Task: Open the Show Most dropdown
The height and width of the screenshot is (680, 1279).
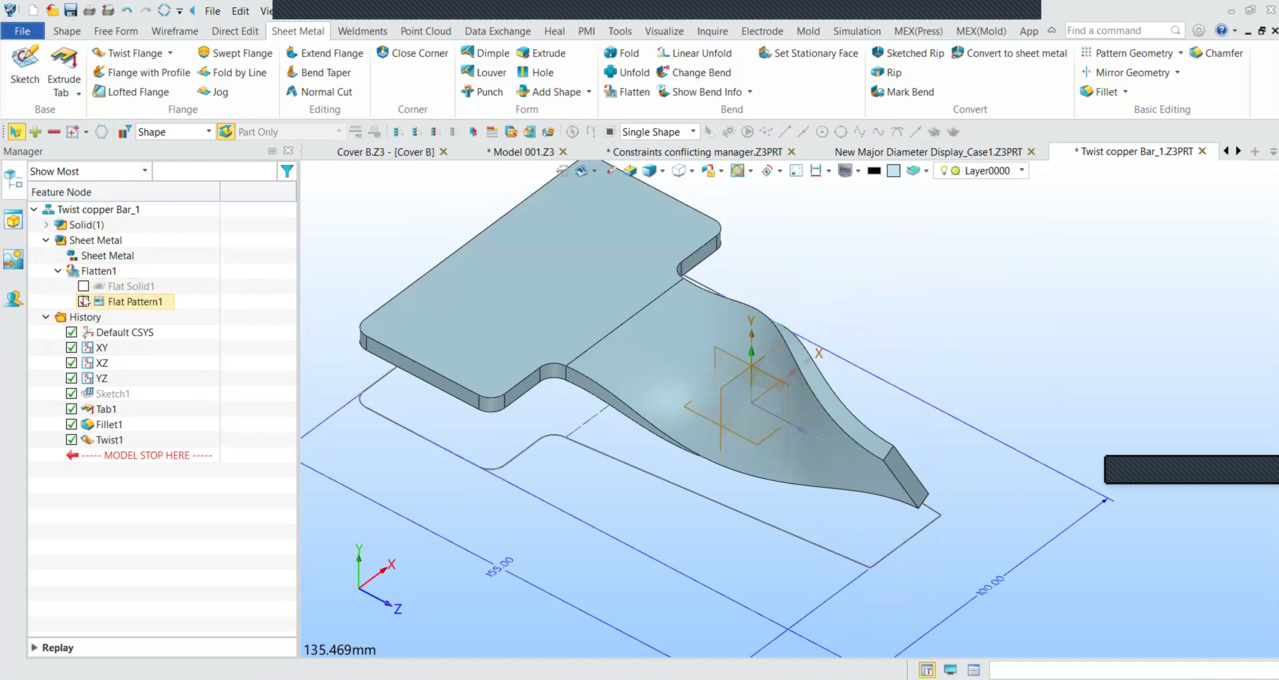Action: (89, 172)
